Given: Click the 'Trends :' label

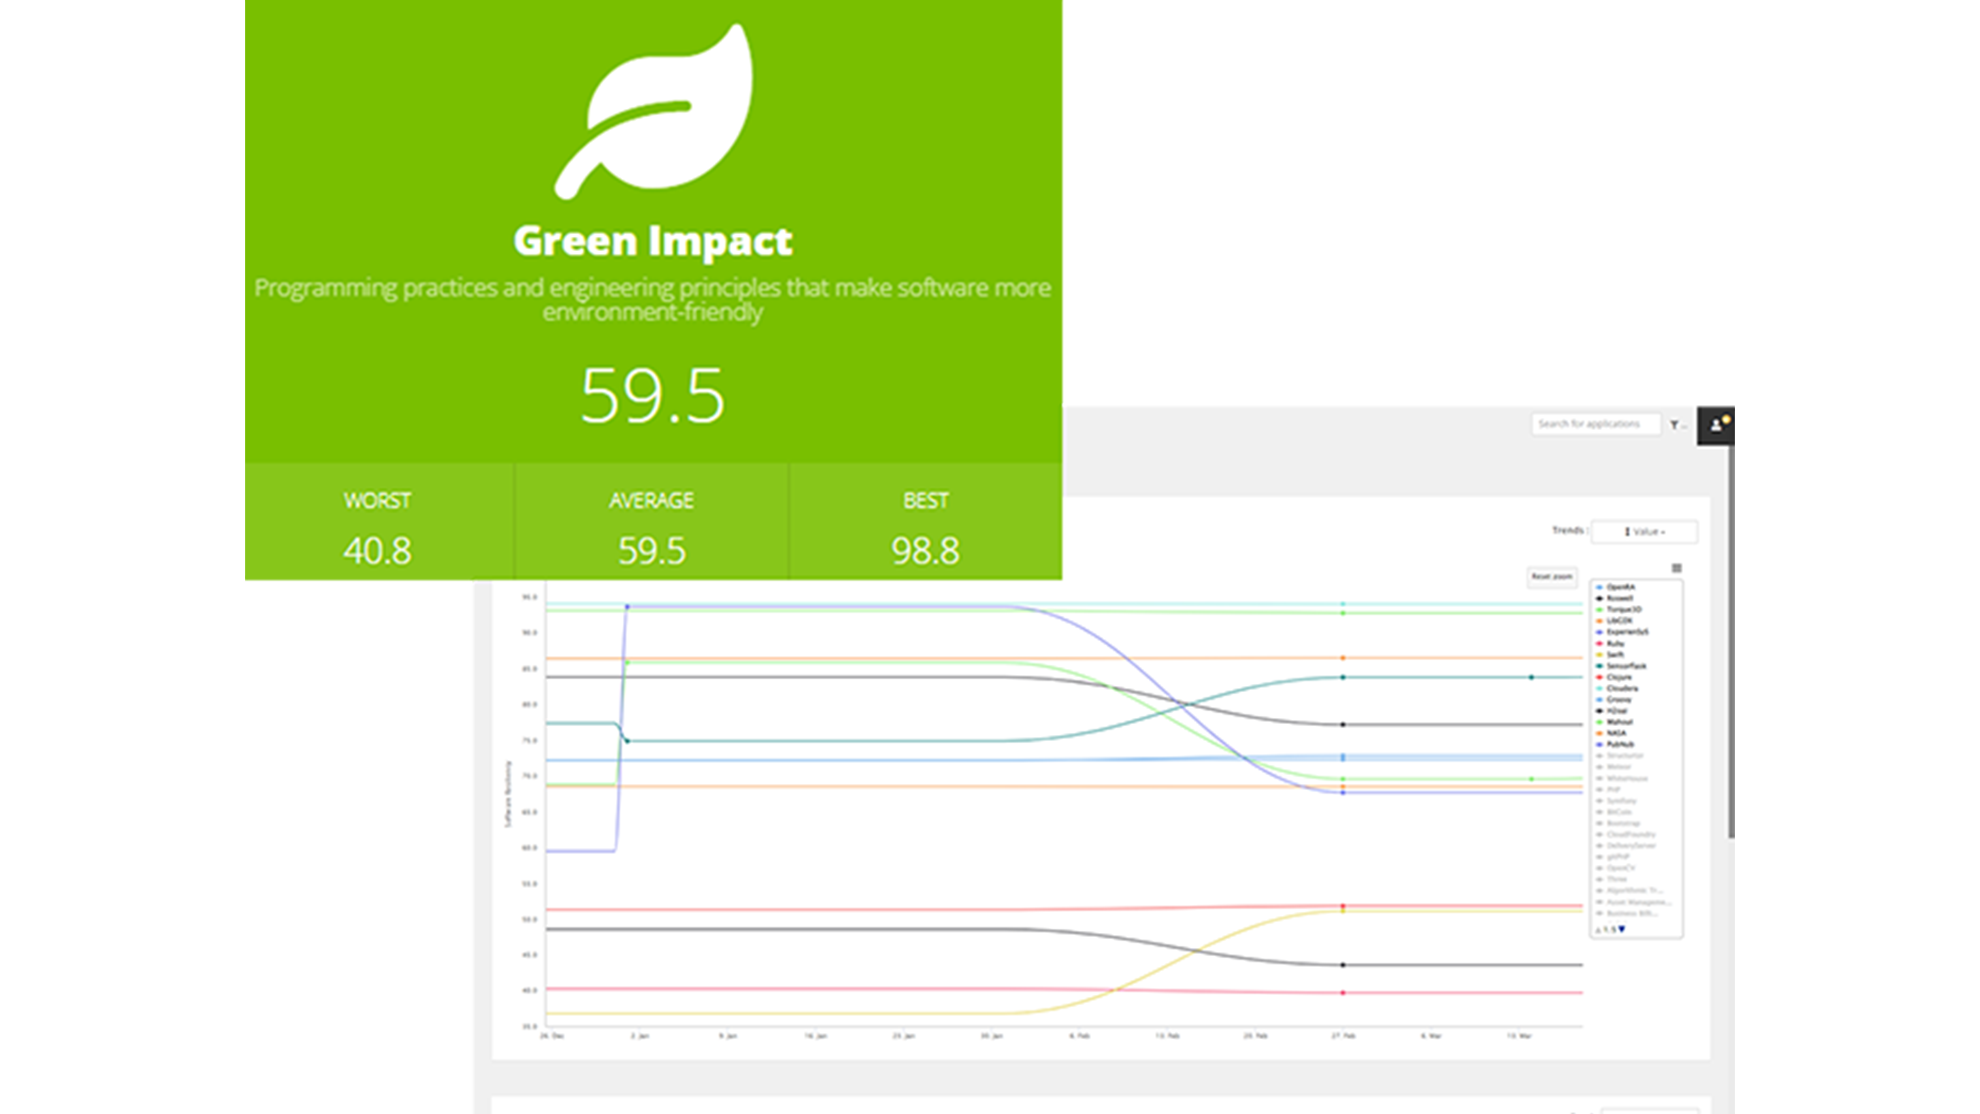Looking at the screenshot, I should (1569, 530).
